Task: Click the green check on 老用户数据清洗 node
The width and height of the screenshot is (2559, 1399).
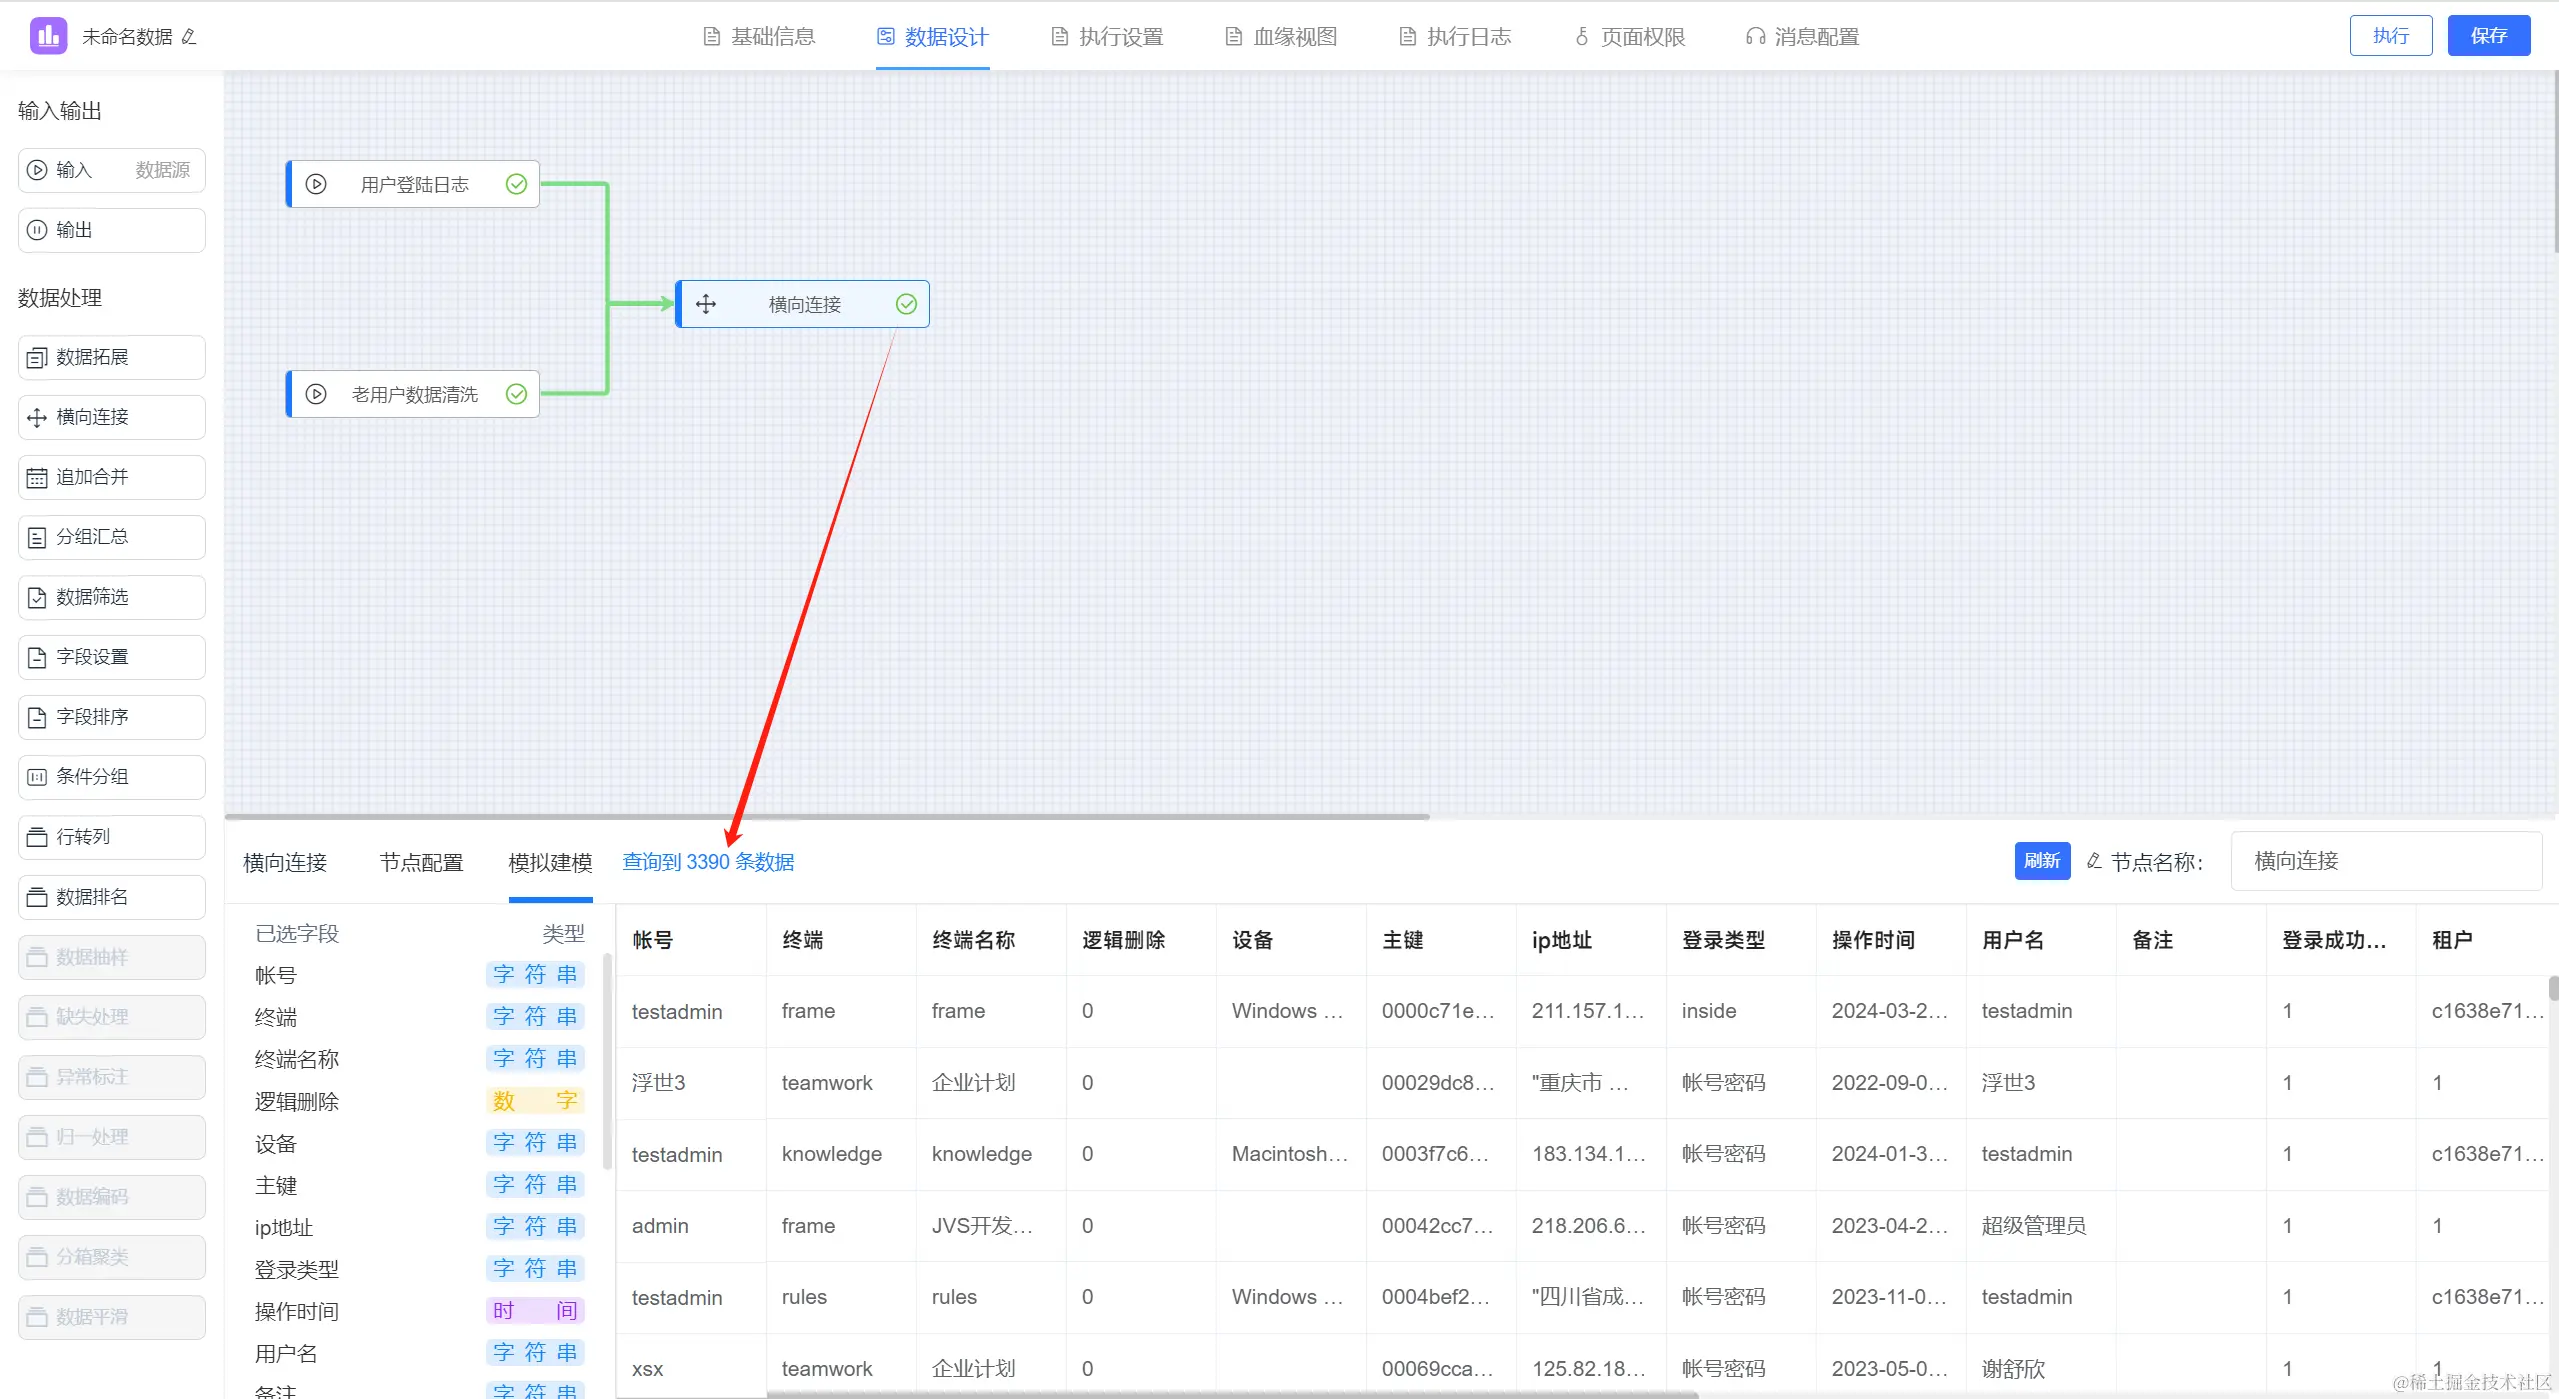Action: point(516,394)
